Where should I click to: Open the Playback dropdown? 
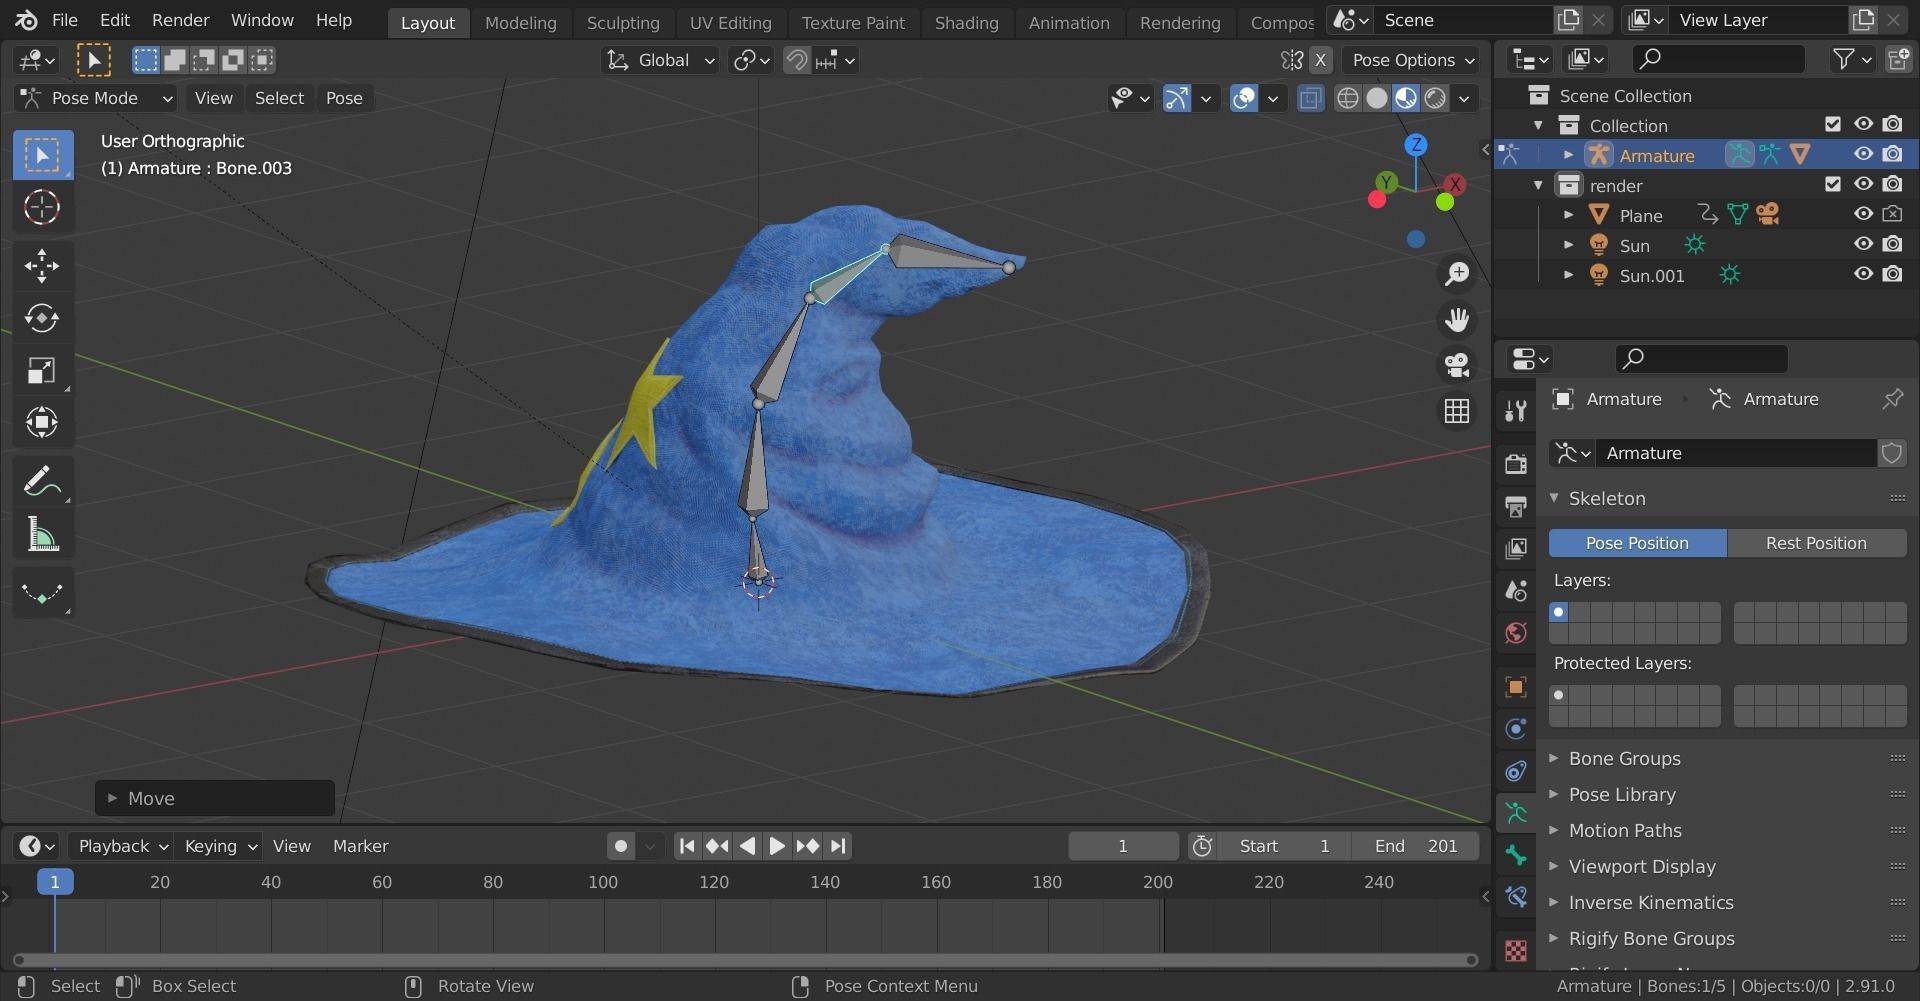pyautogui.click(x=122, y=846)
